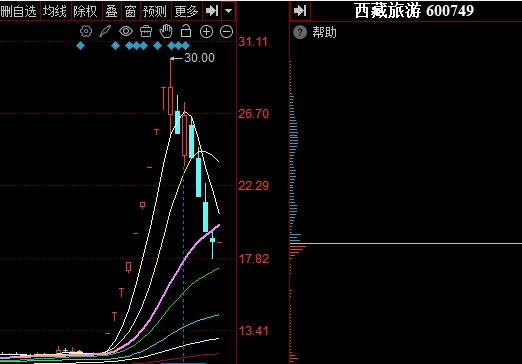Select the drawing pen tool
522x364 pixels.
[105, 31]
